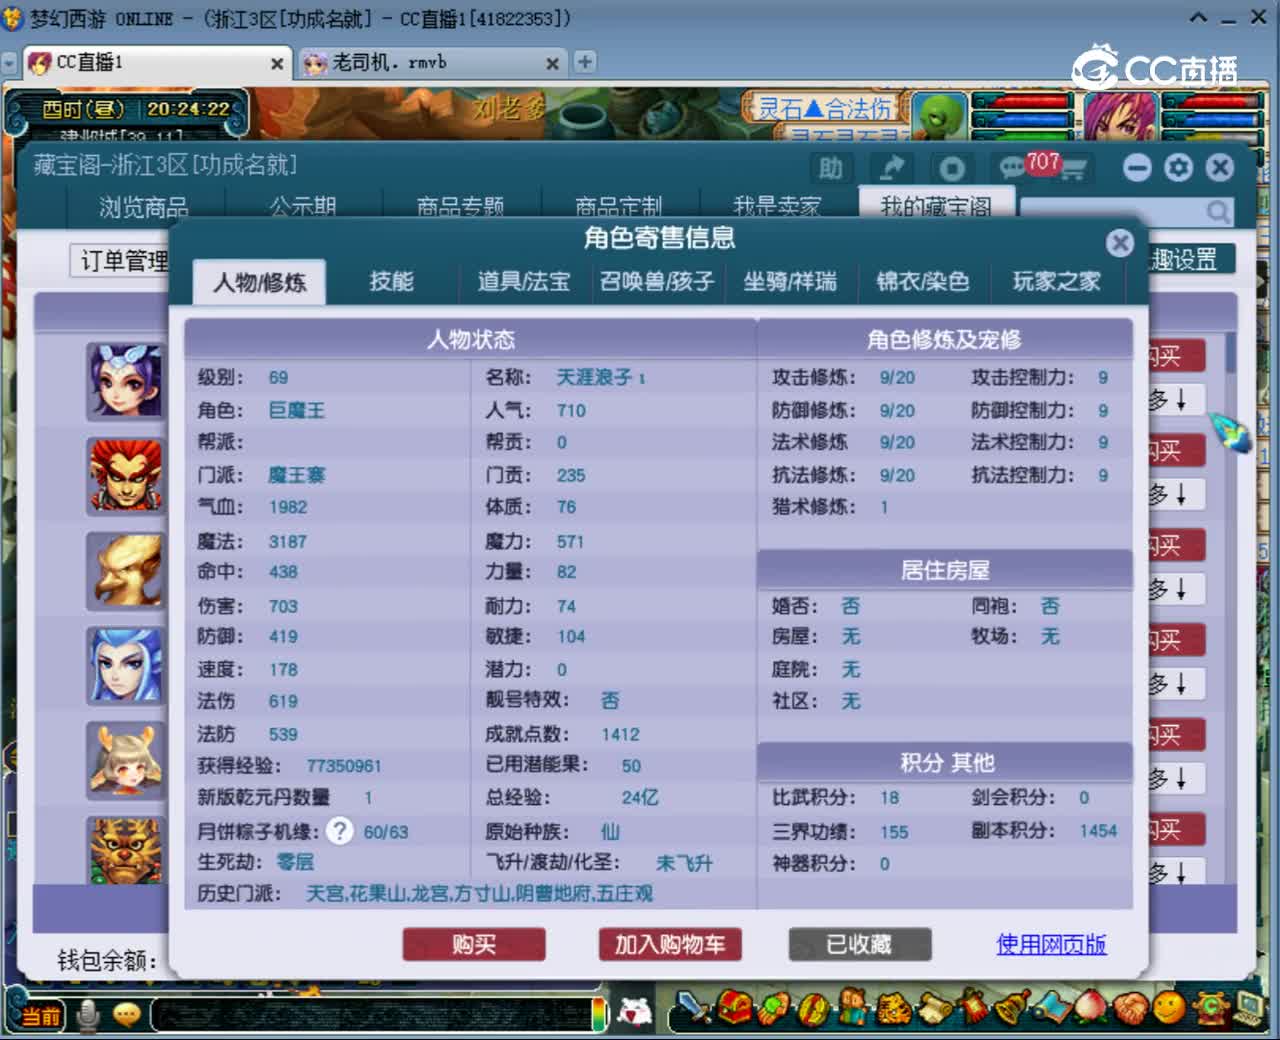Click the chat input field at bottom
1280x1040 pixels.
coord(371,1015)
